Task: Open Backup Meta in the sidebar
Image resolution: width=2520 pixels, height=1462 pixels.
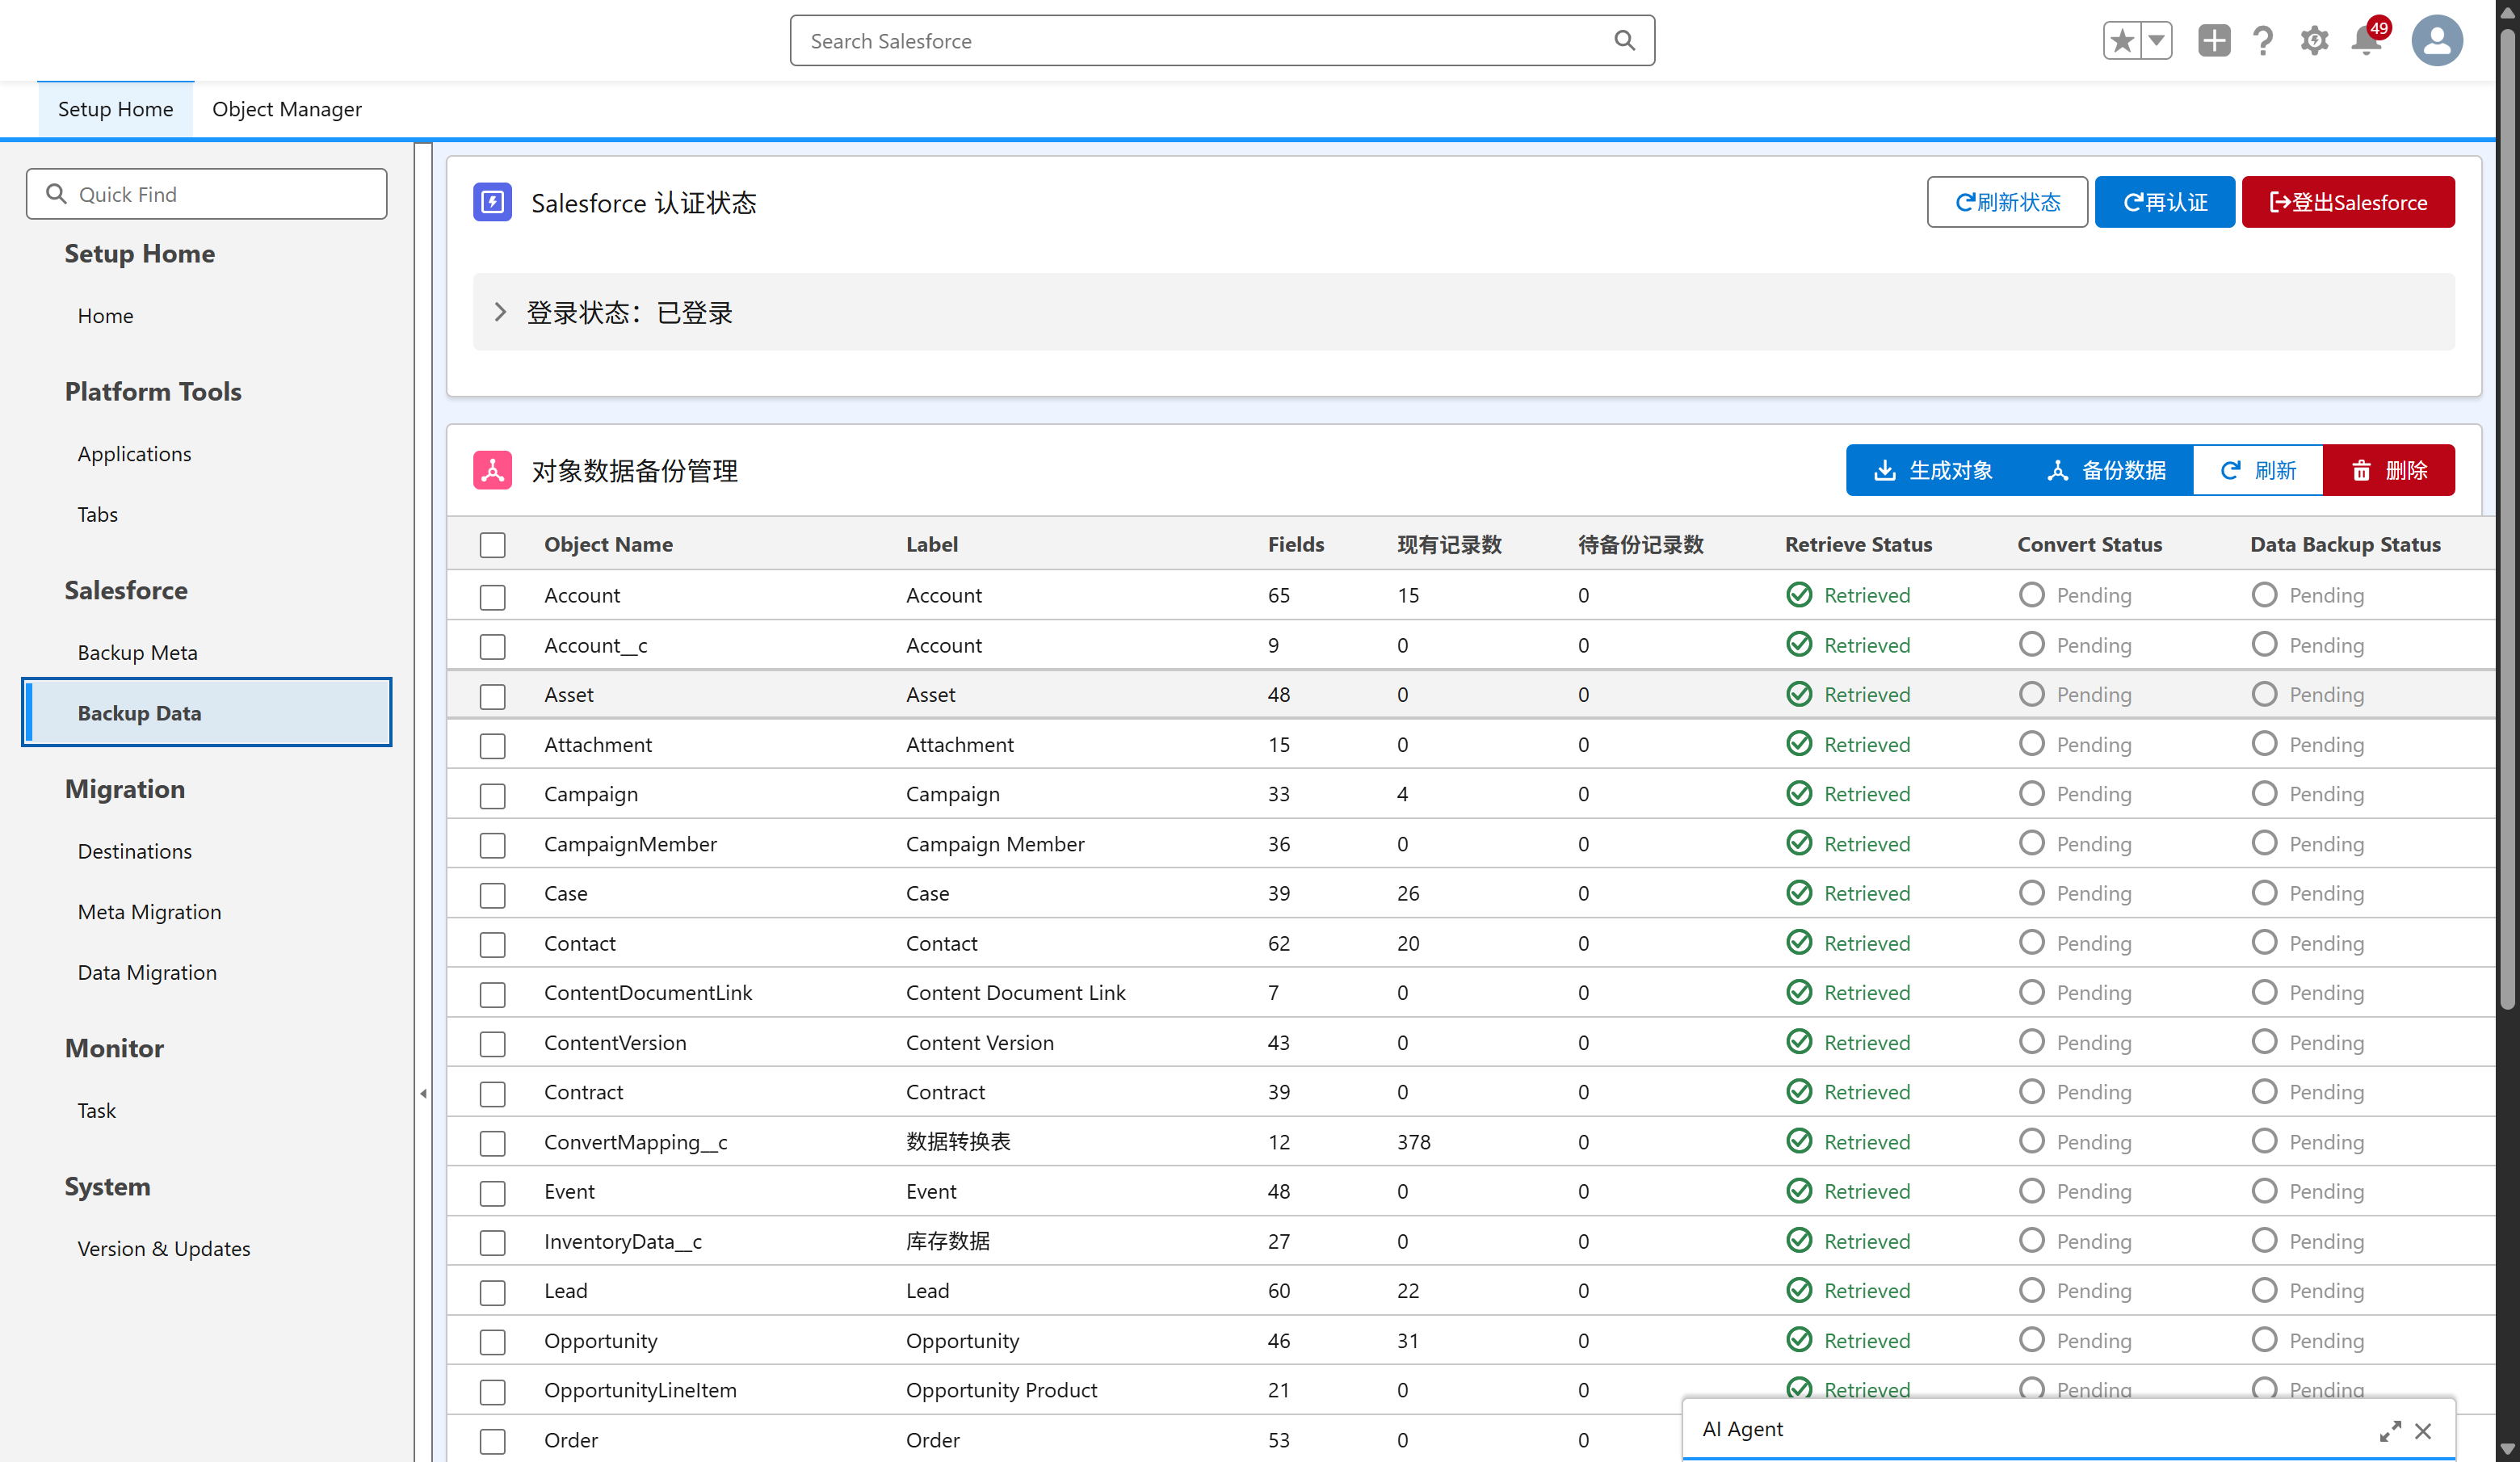Action: click(x=137, y=652)
